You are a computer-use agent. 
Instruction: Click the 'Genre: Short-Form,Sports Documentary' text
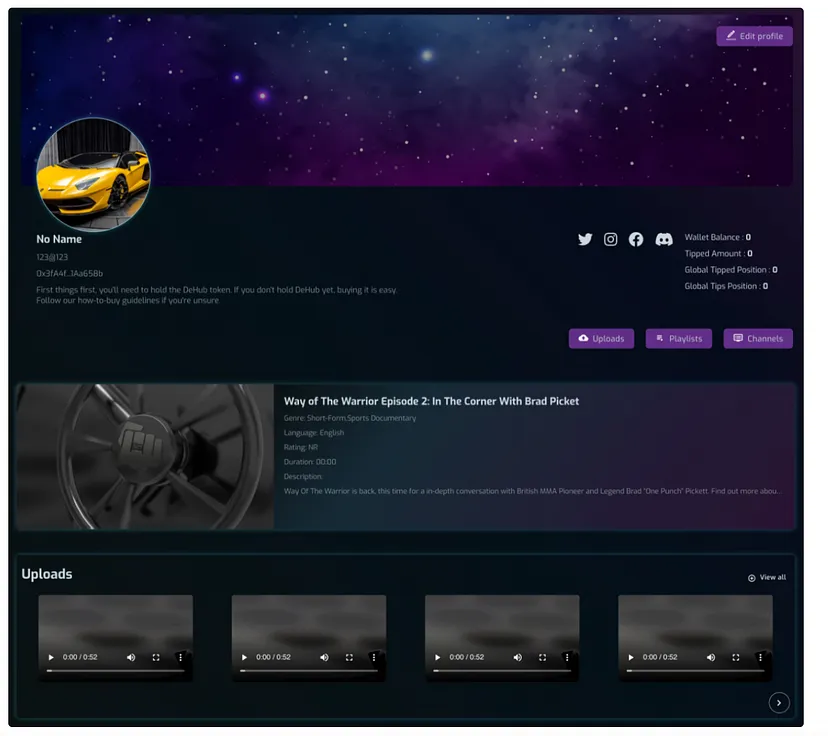350,418
